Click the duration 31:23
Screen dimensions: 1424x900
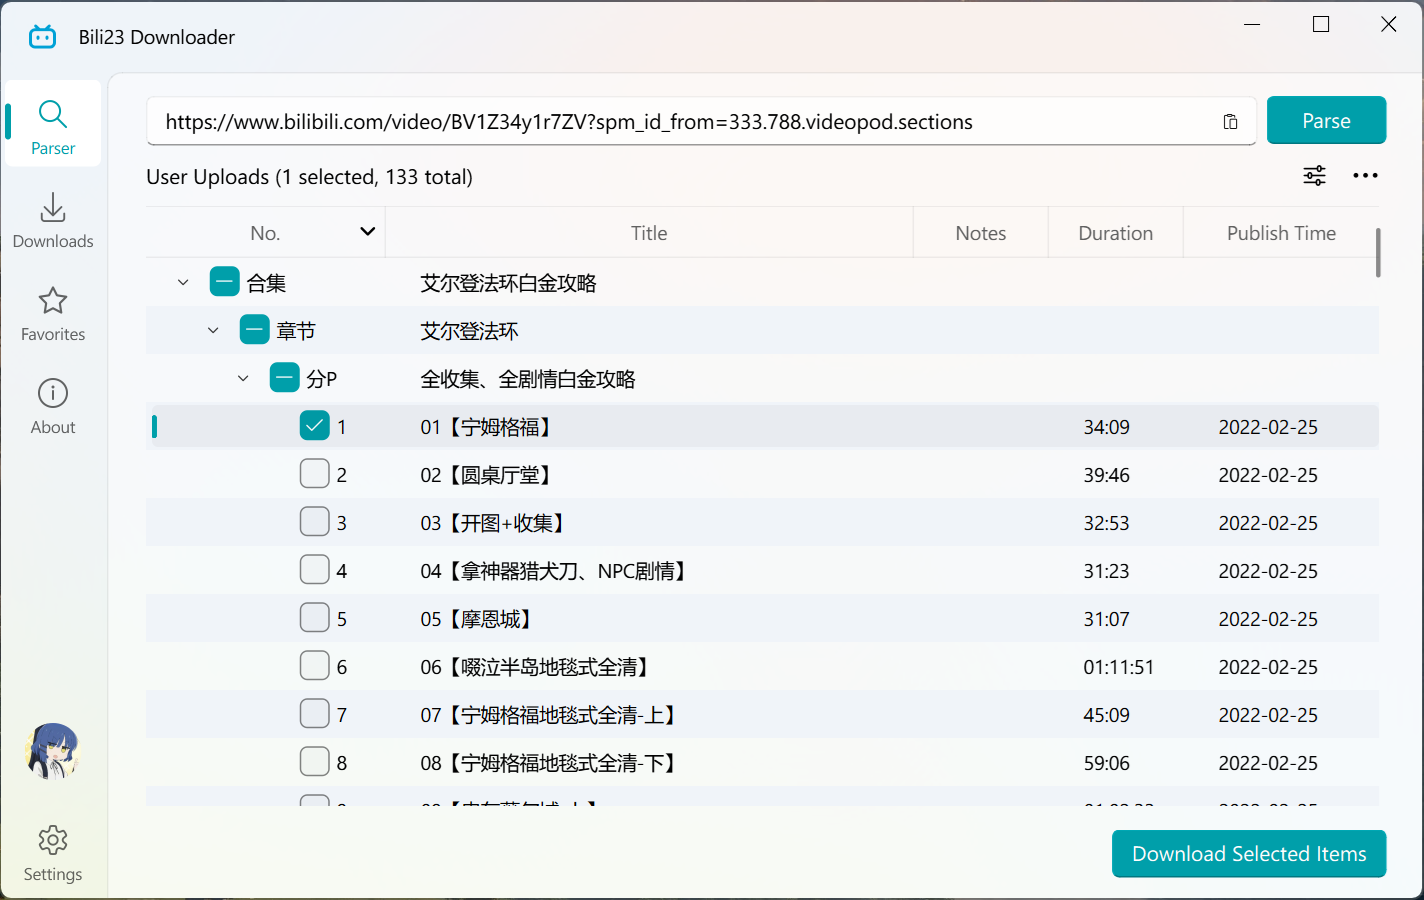1107,571
